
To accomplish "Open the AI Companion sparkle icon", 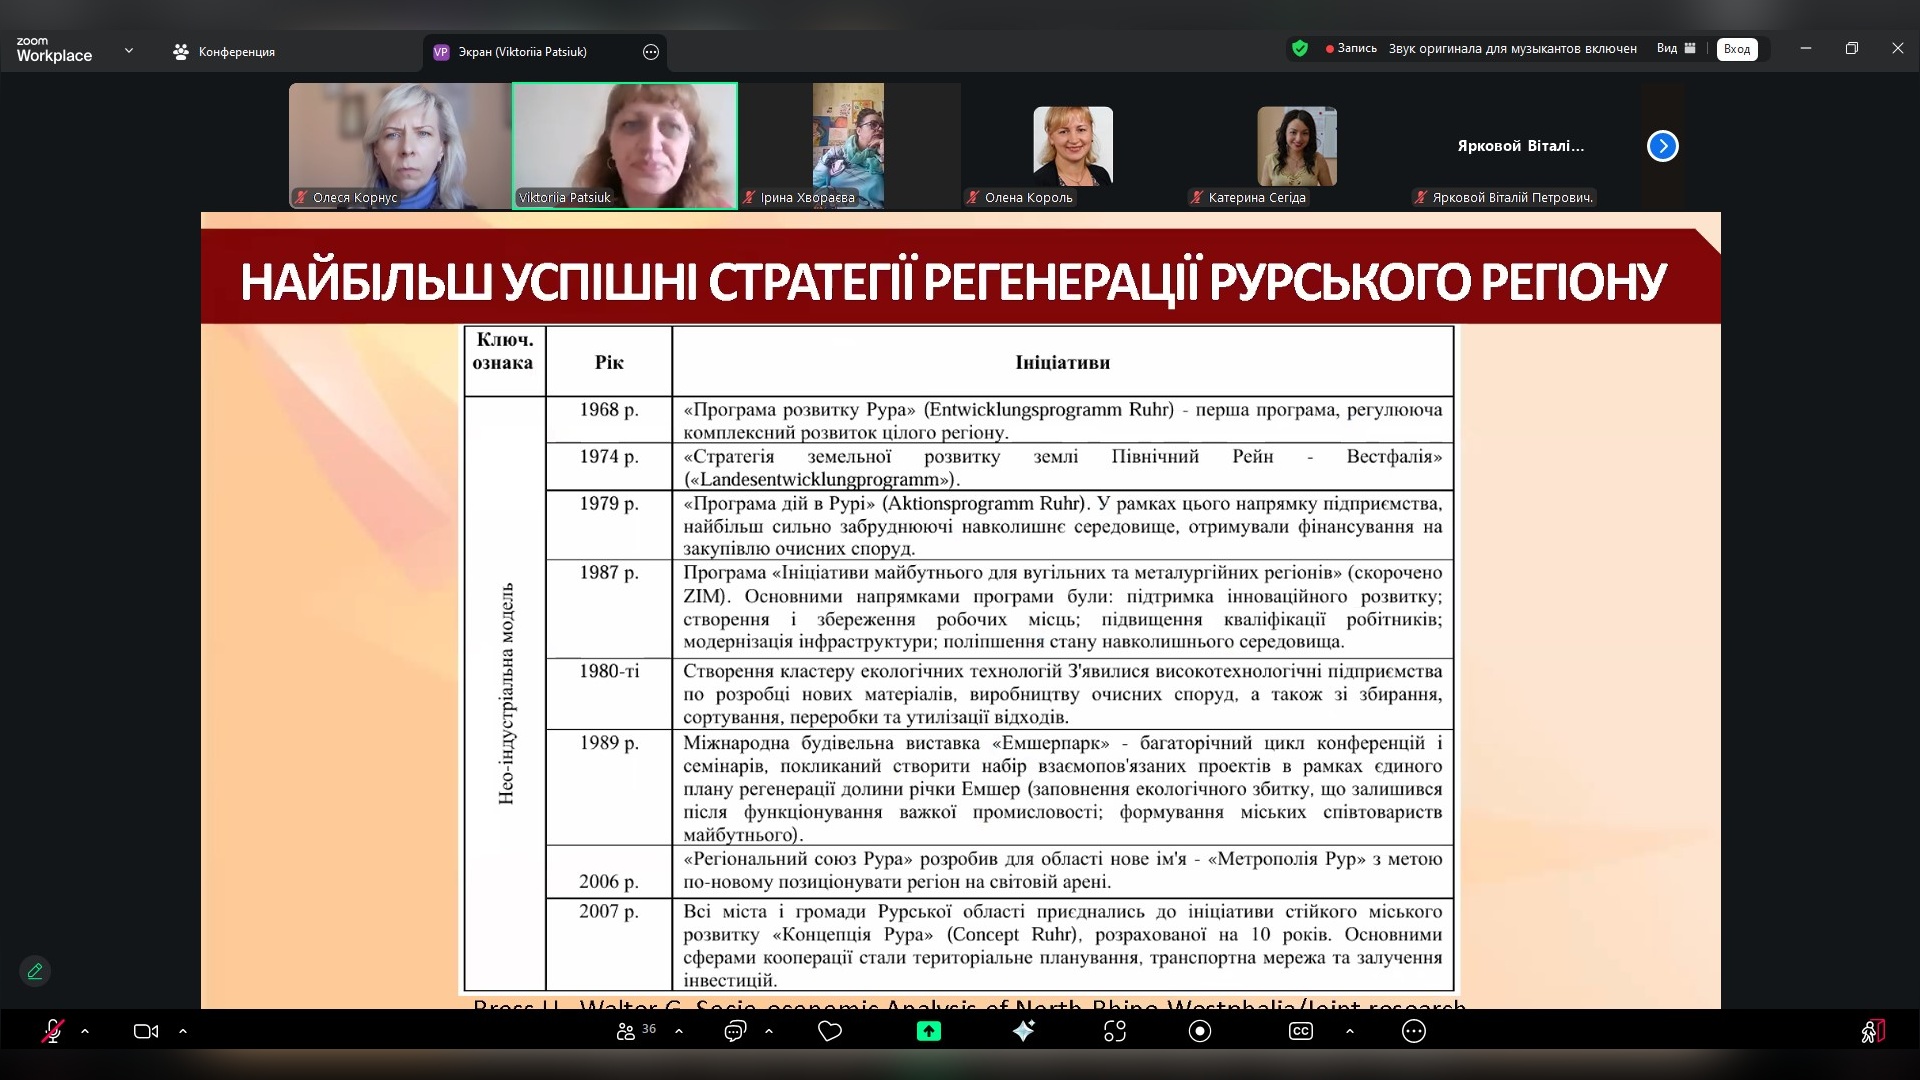I will click(1023, 1031).
